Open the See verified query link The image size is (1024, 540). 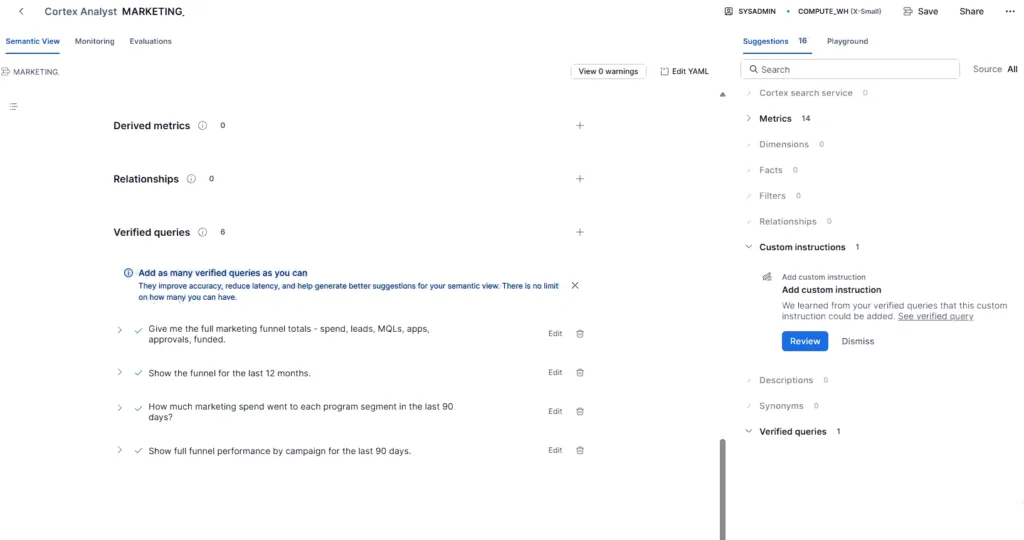coord(935,316)
